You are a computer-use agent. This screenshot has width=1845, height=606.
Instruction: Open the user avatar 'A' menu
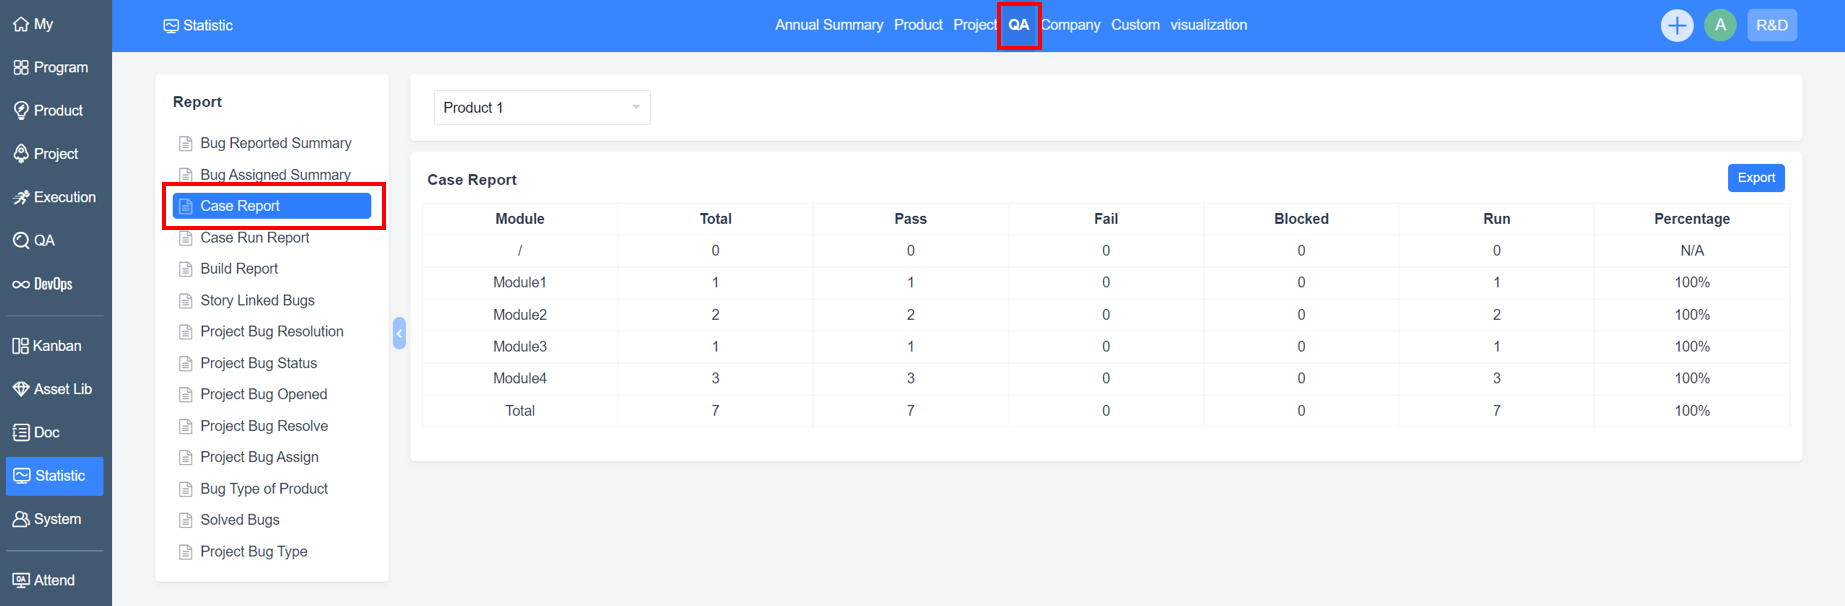[x=1720, y=25]
